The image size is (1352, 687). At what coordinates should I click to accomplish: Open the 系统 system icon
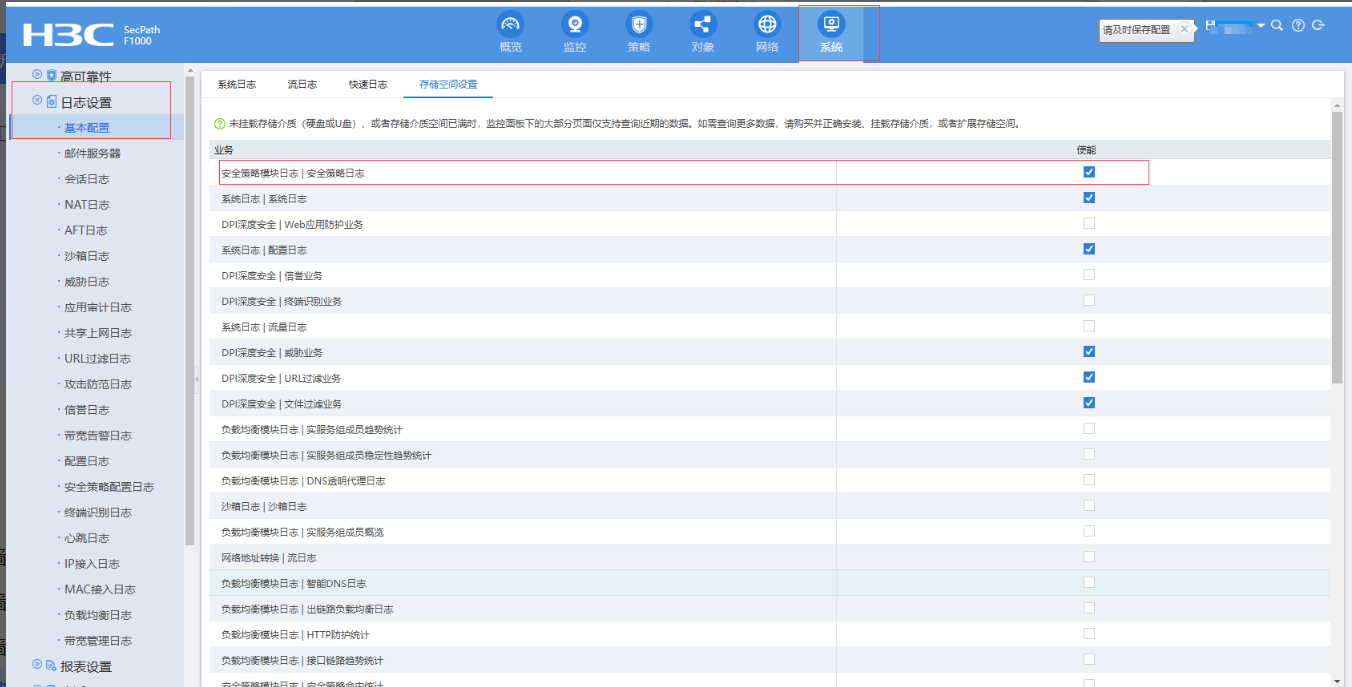click(x=831, y=25)
